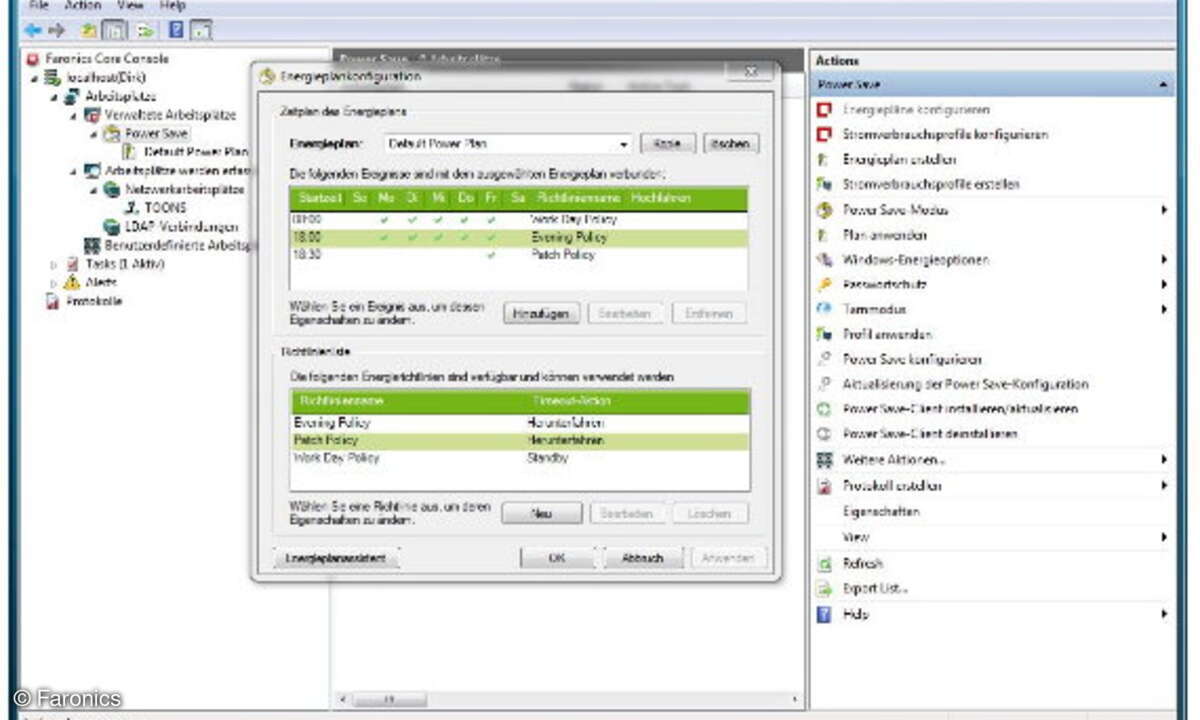Open the Help menu in menu bar
The image size is (1200, 720).
(173, 6)
